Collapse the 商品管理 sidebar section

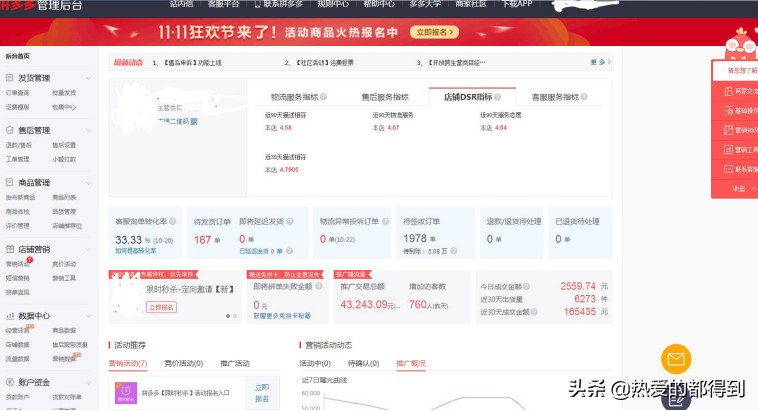(88, 183)
